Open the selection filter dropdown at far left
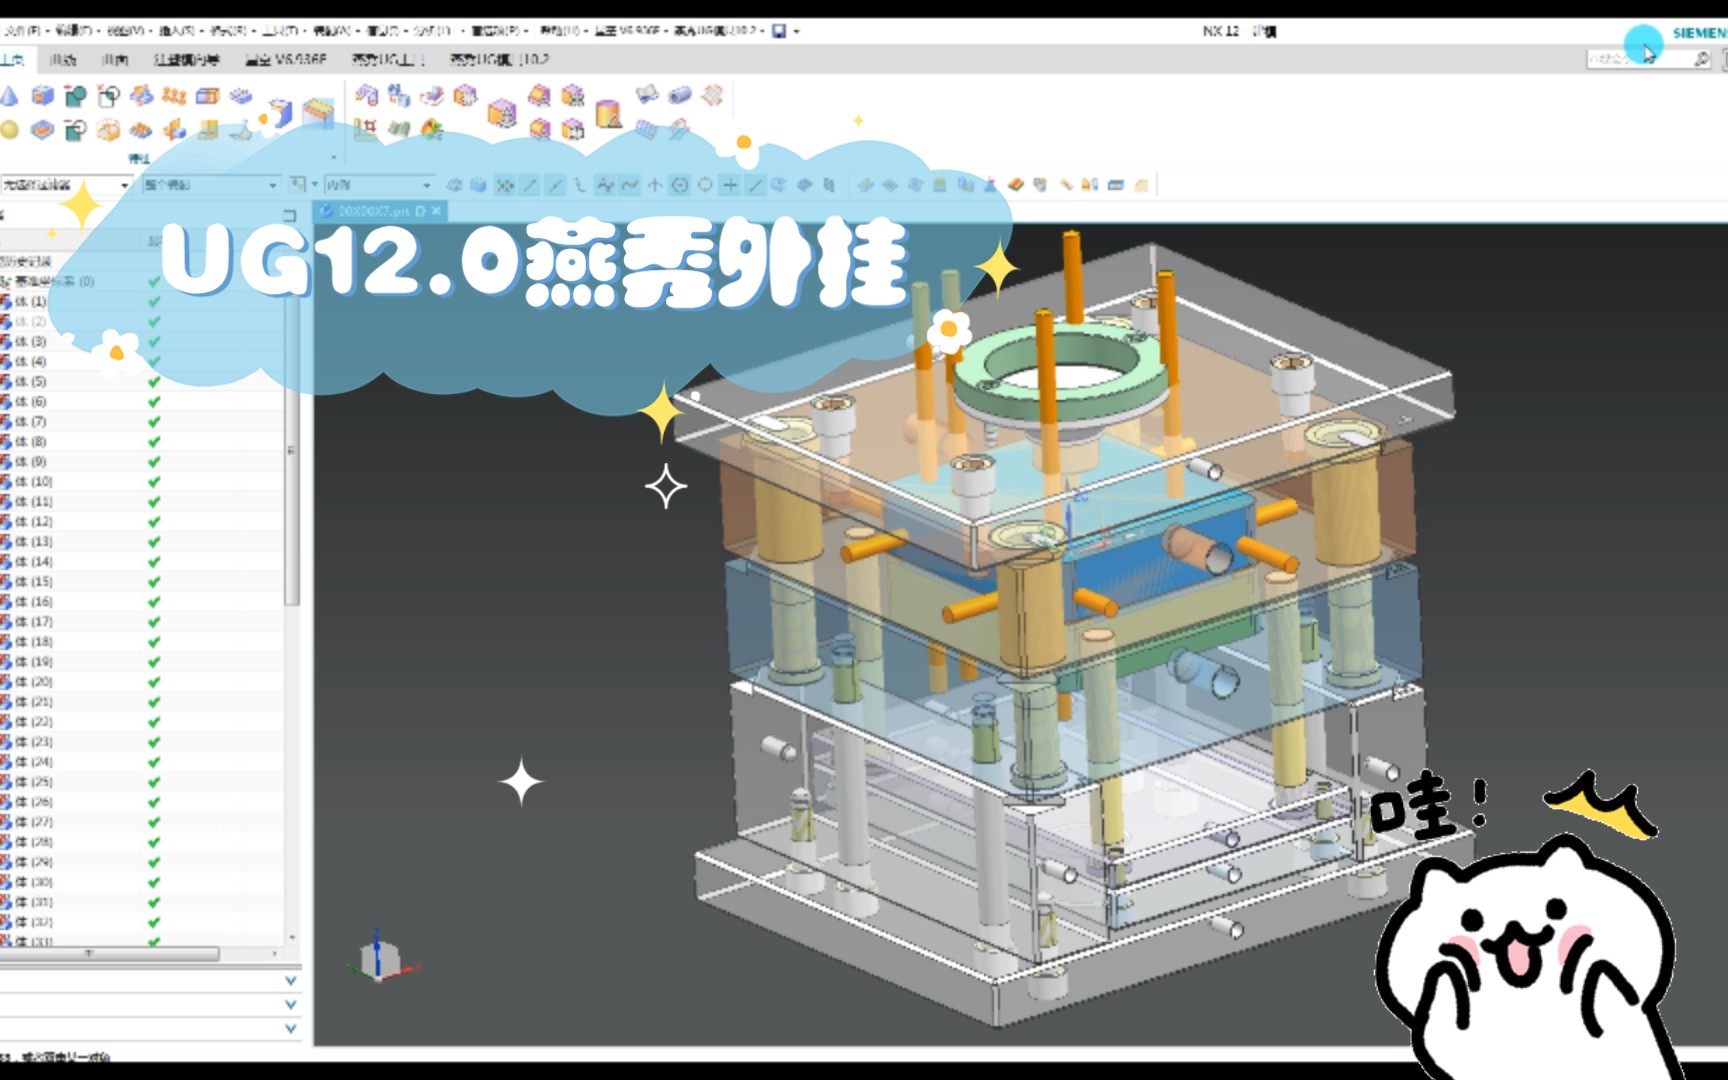Screen dimensions: 1728x1080 (x=66, y=185)
